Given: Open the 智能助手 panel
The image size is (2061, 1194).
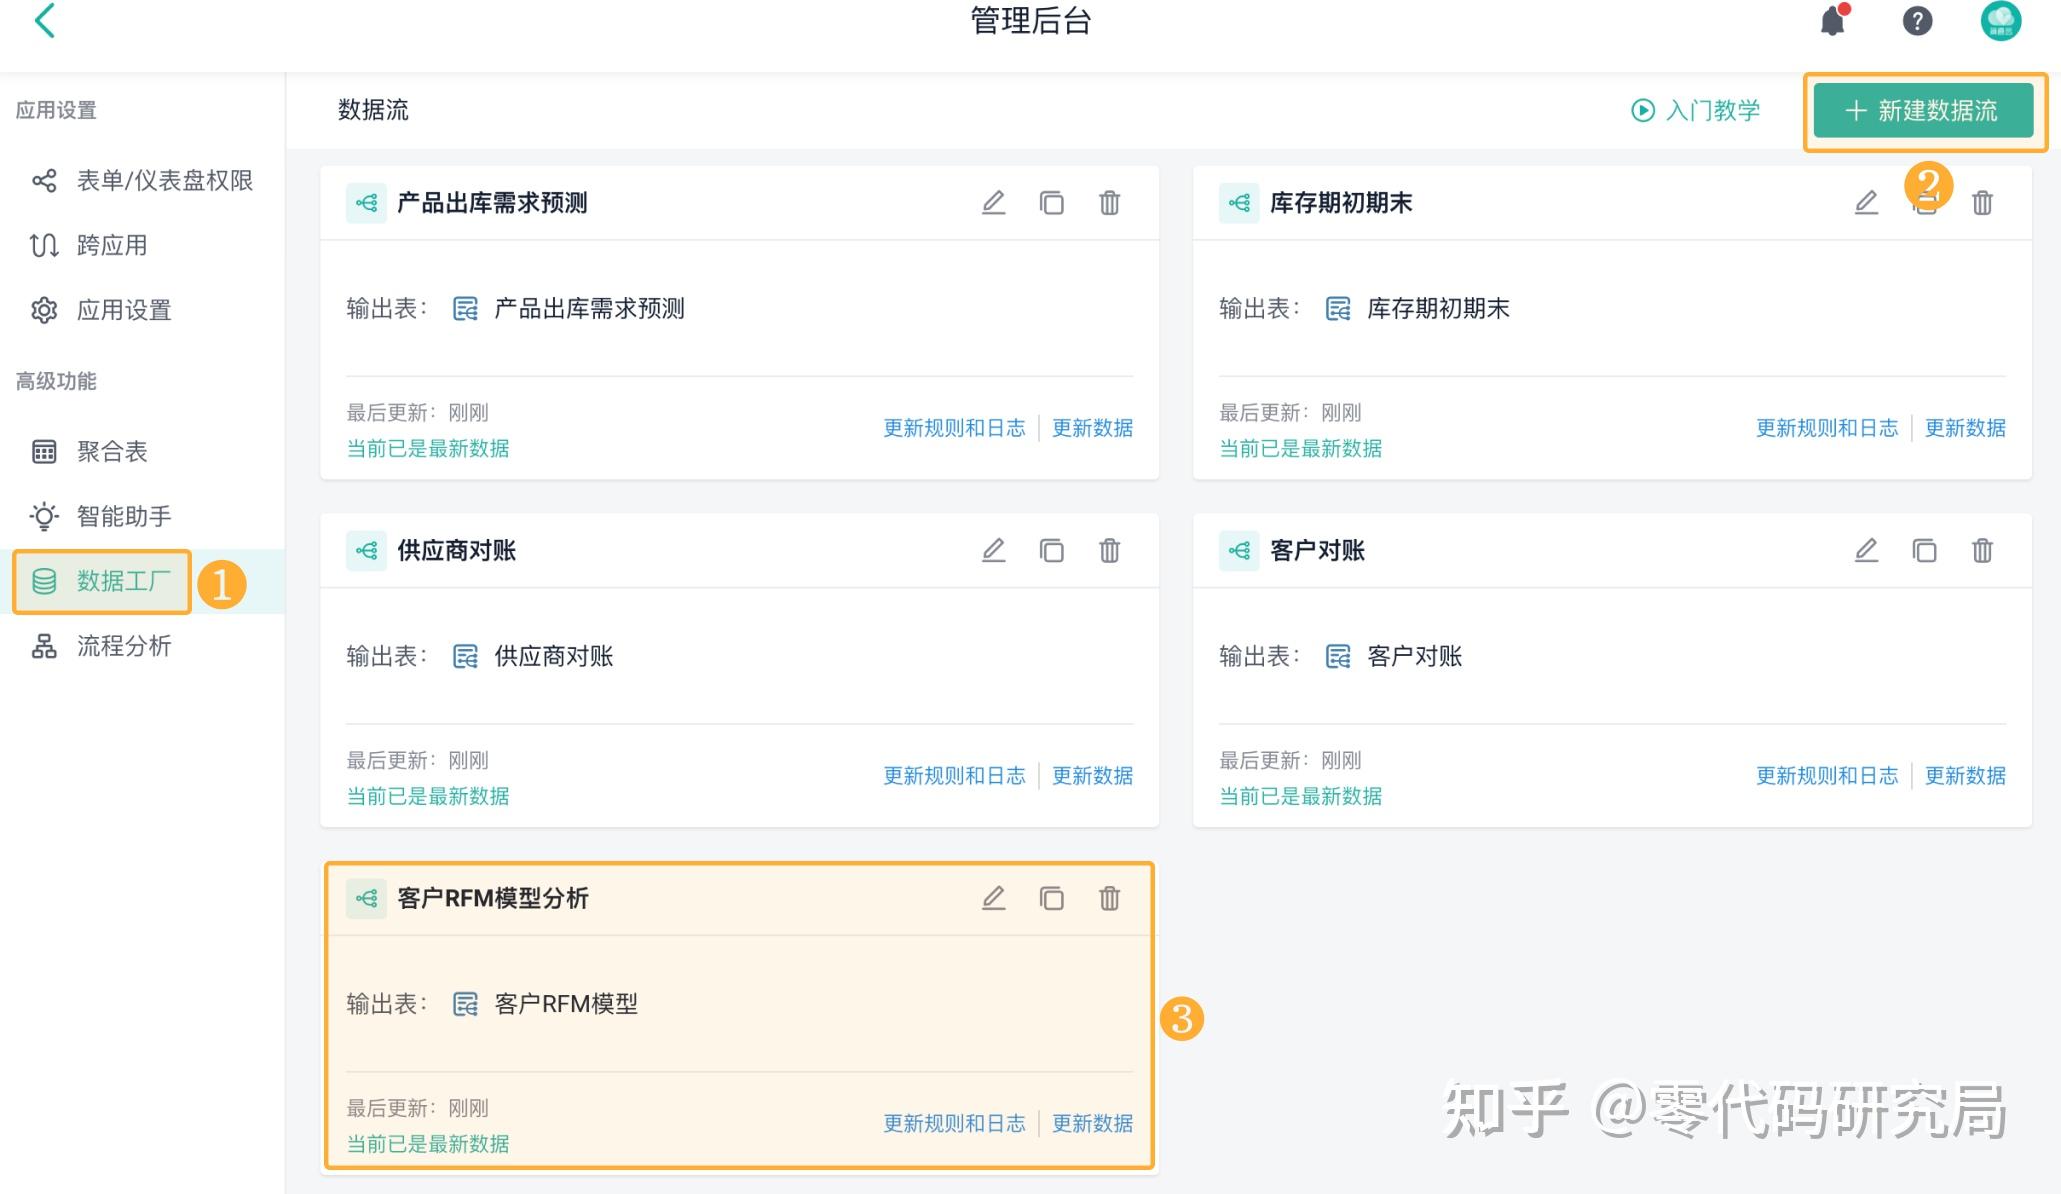Looking at the screenshot, I should point(122,516).
